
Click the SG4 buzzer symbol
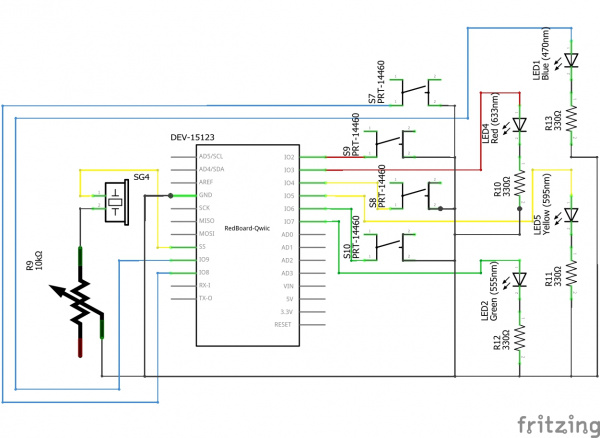pyautogui.click(x=117, y=197)
